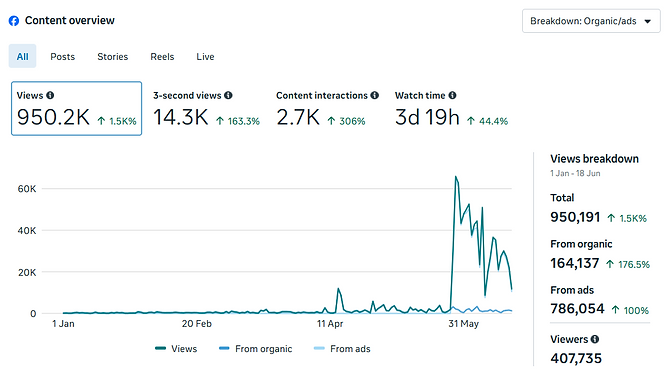
Task: Open the Watch time info icon
Action: pyautogui.click(x=452, y=95)
